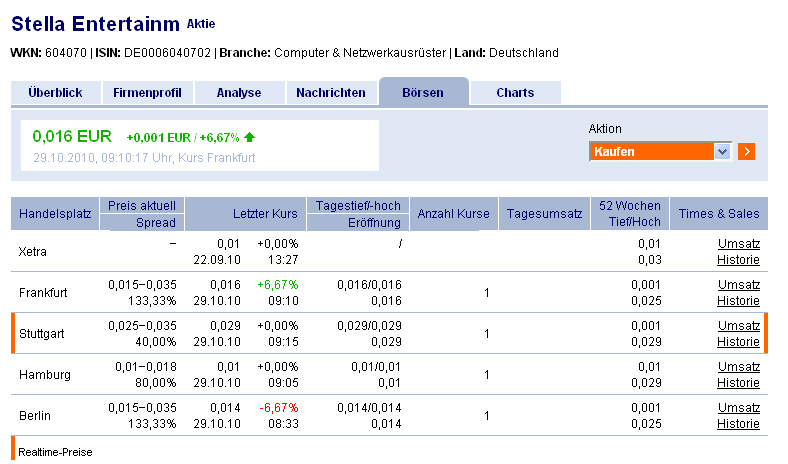788x464 pixels.
Task: Show Historie for Berlin exchange
Action: (738, 424)
